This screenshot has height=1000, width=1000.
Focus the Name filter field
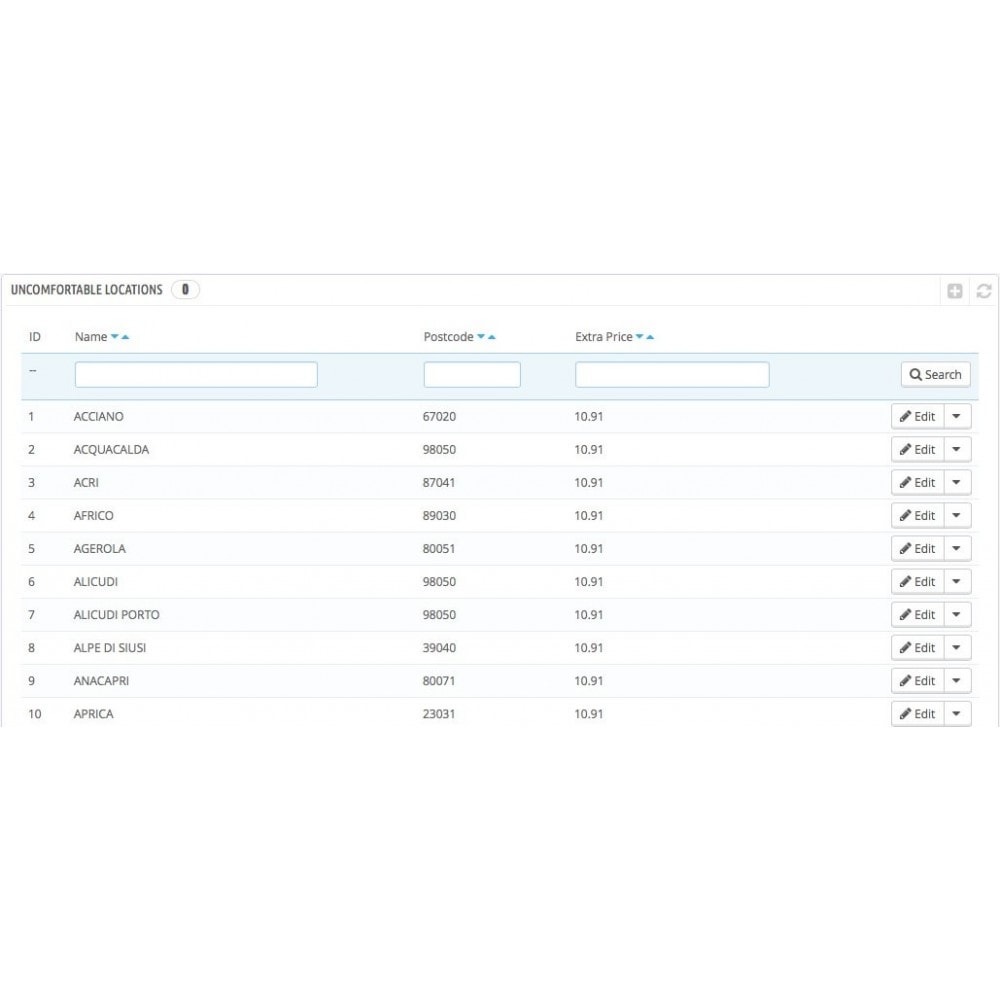[x=196, y=374]
